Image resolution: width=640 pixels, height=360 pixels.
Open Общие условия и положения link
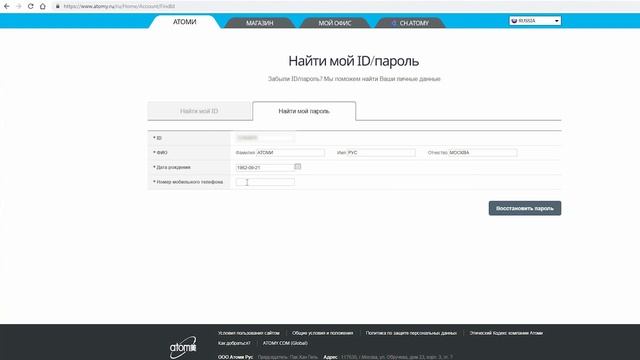pyautogui.click(x=322, y=333)
